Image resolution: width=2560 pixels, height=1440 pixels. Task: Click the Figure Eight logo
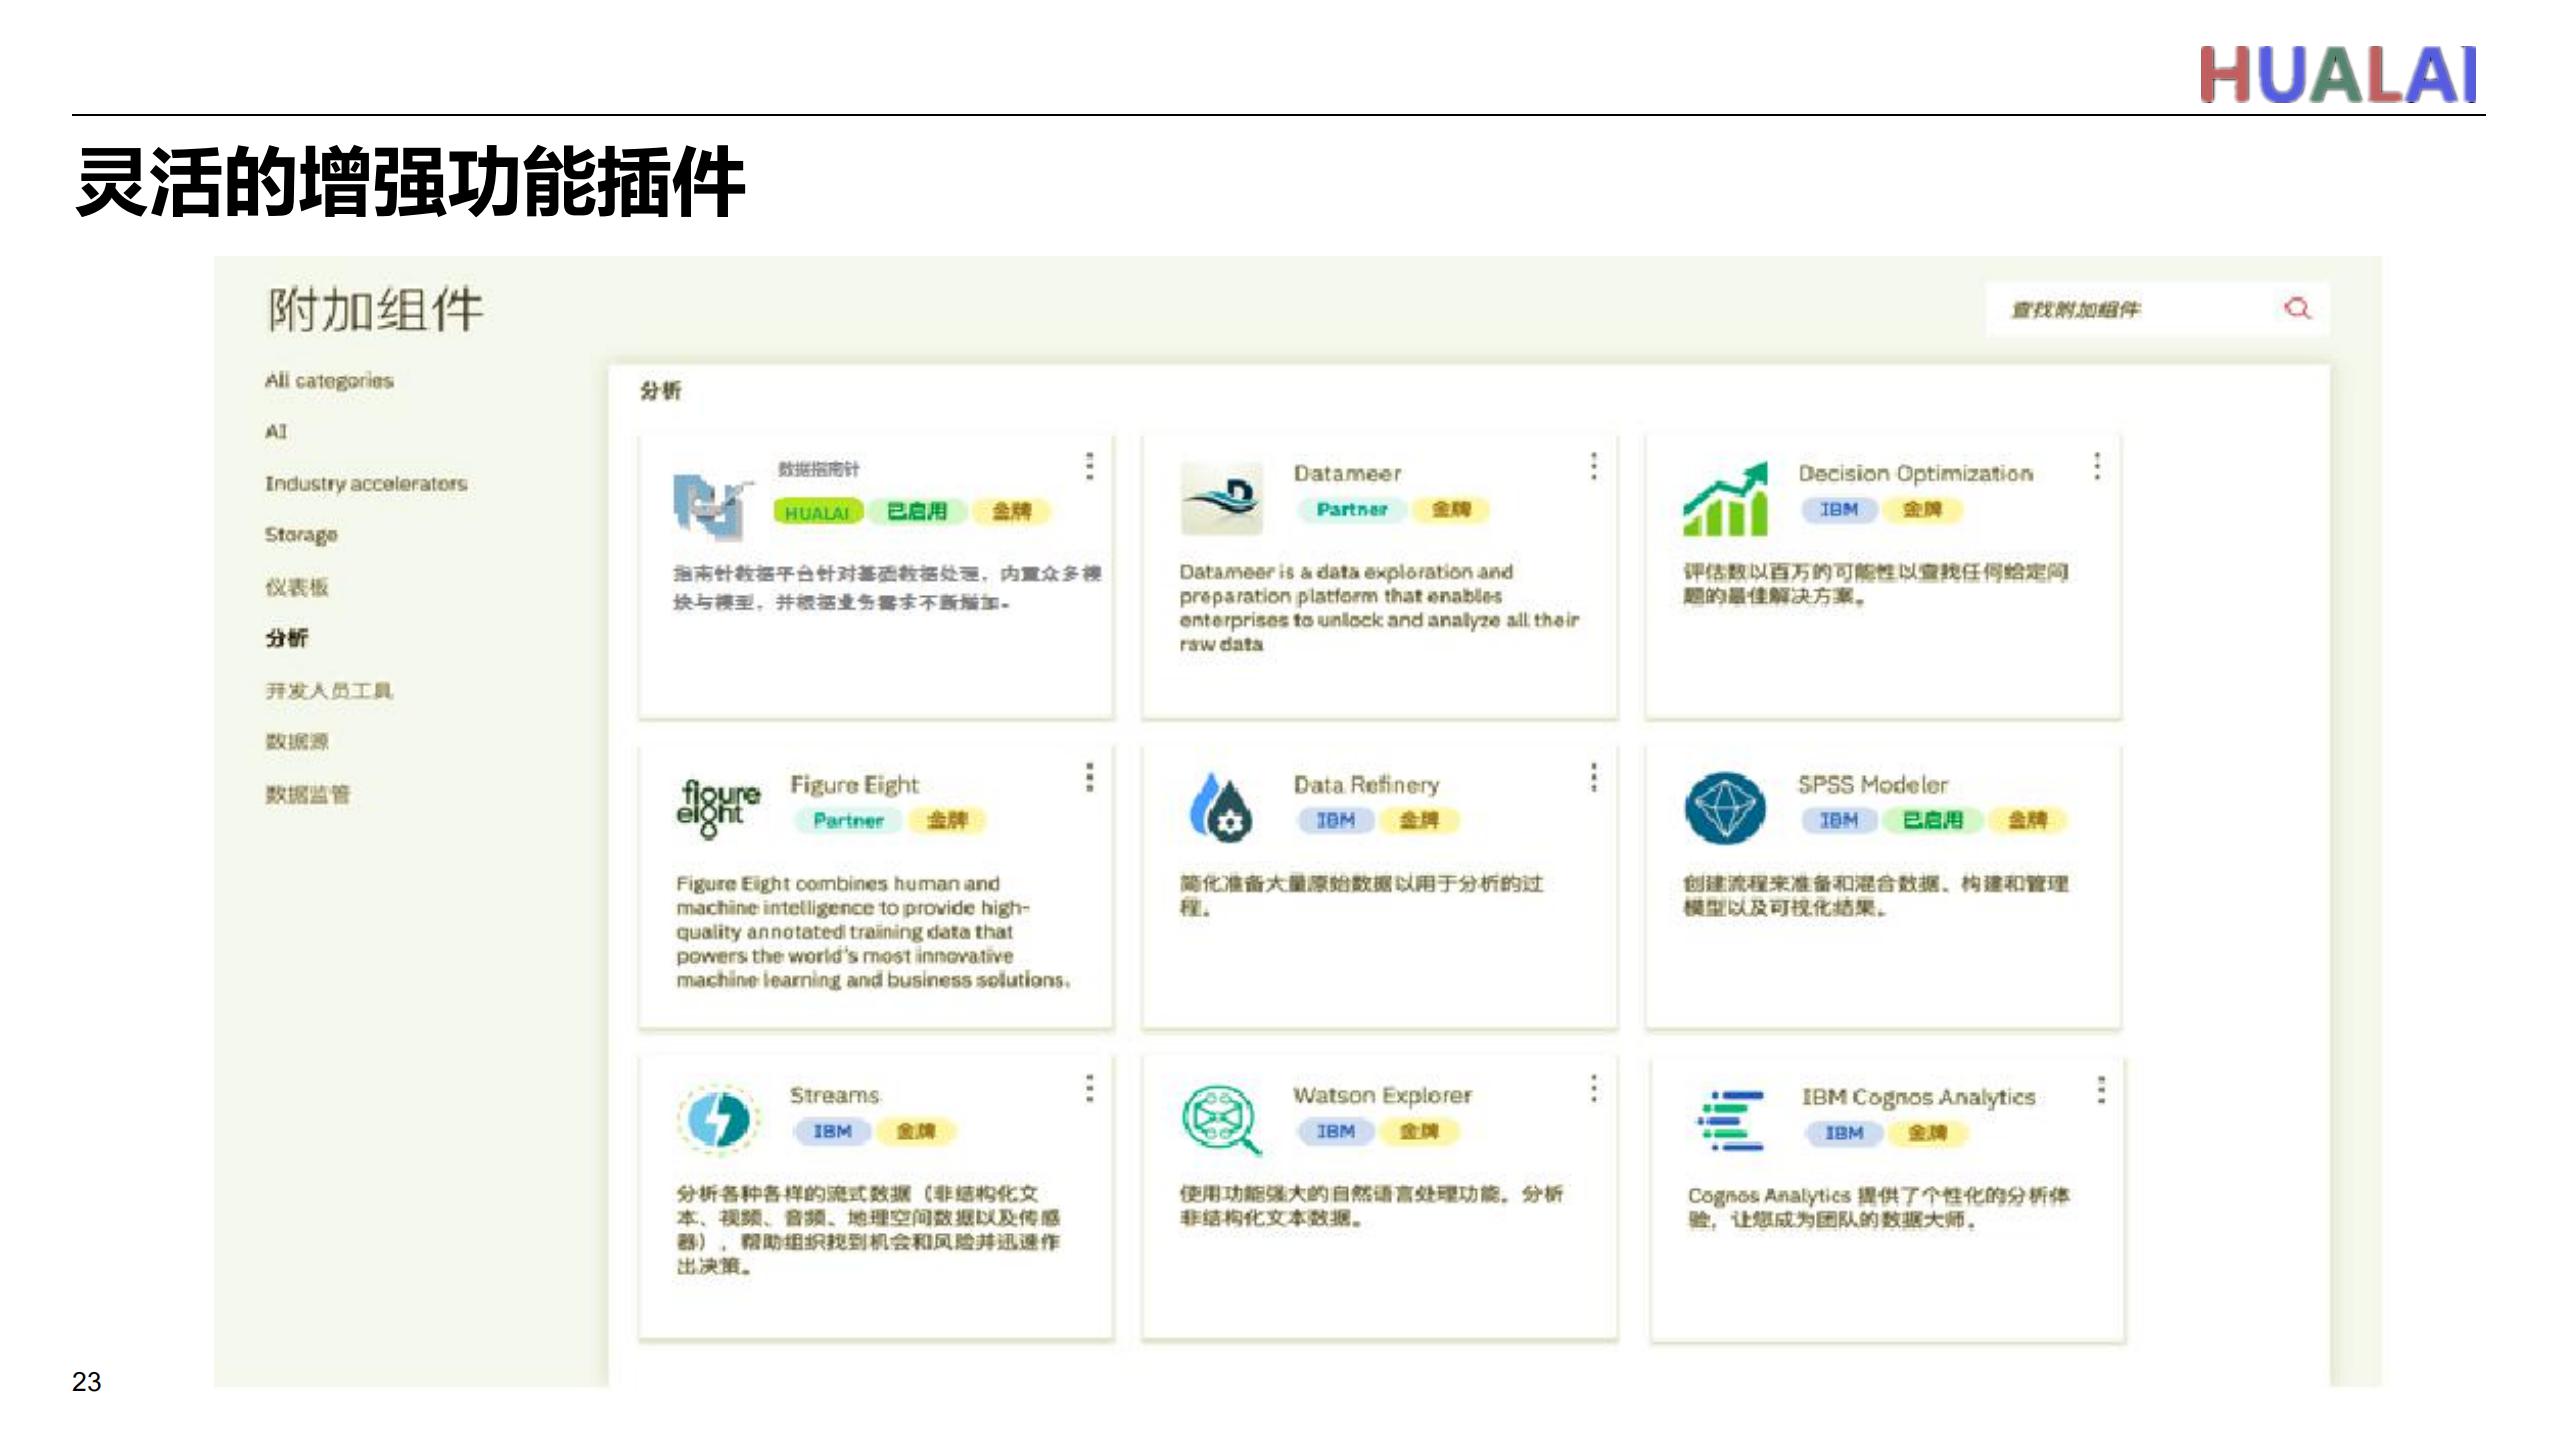click(x=718, y=808)
